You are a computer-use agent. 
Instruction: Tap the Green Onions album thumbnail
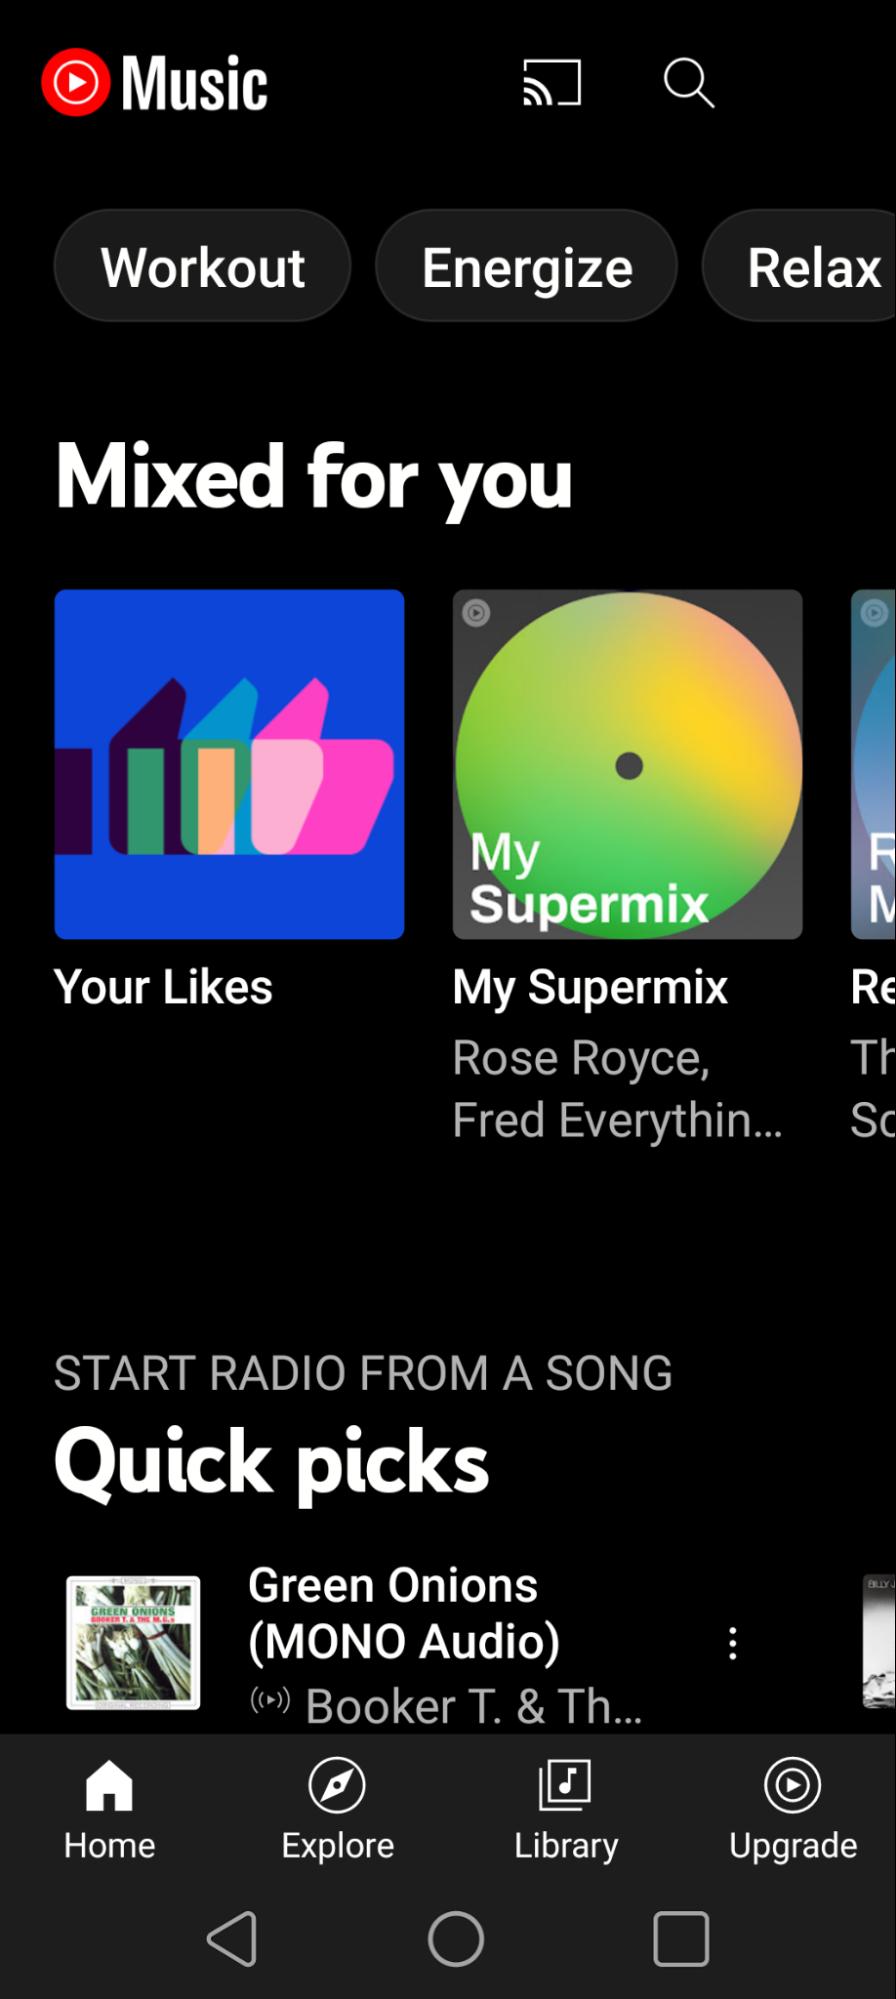(x=133, y=1642)
